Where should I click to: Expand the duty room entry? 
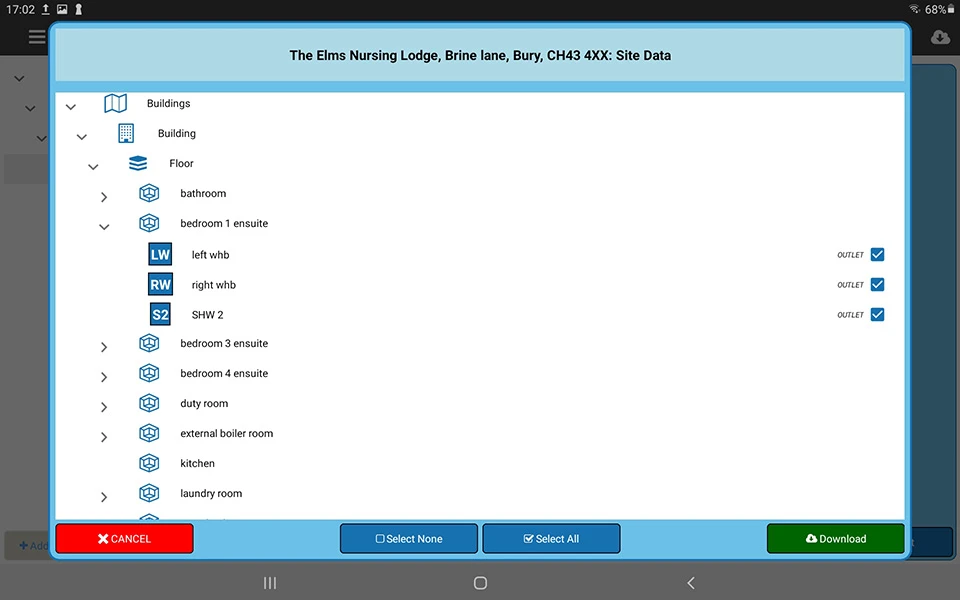[104, 406]
